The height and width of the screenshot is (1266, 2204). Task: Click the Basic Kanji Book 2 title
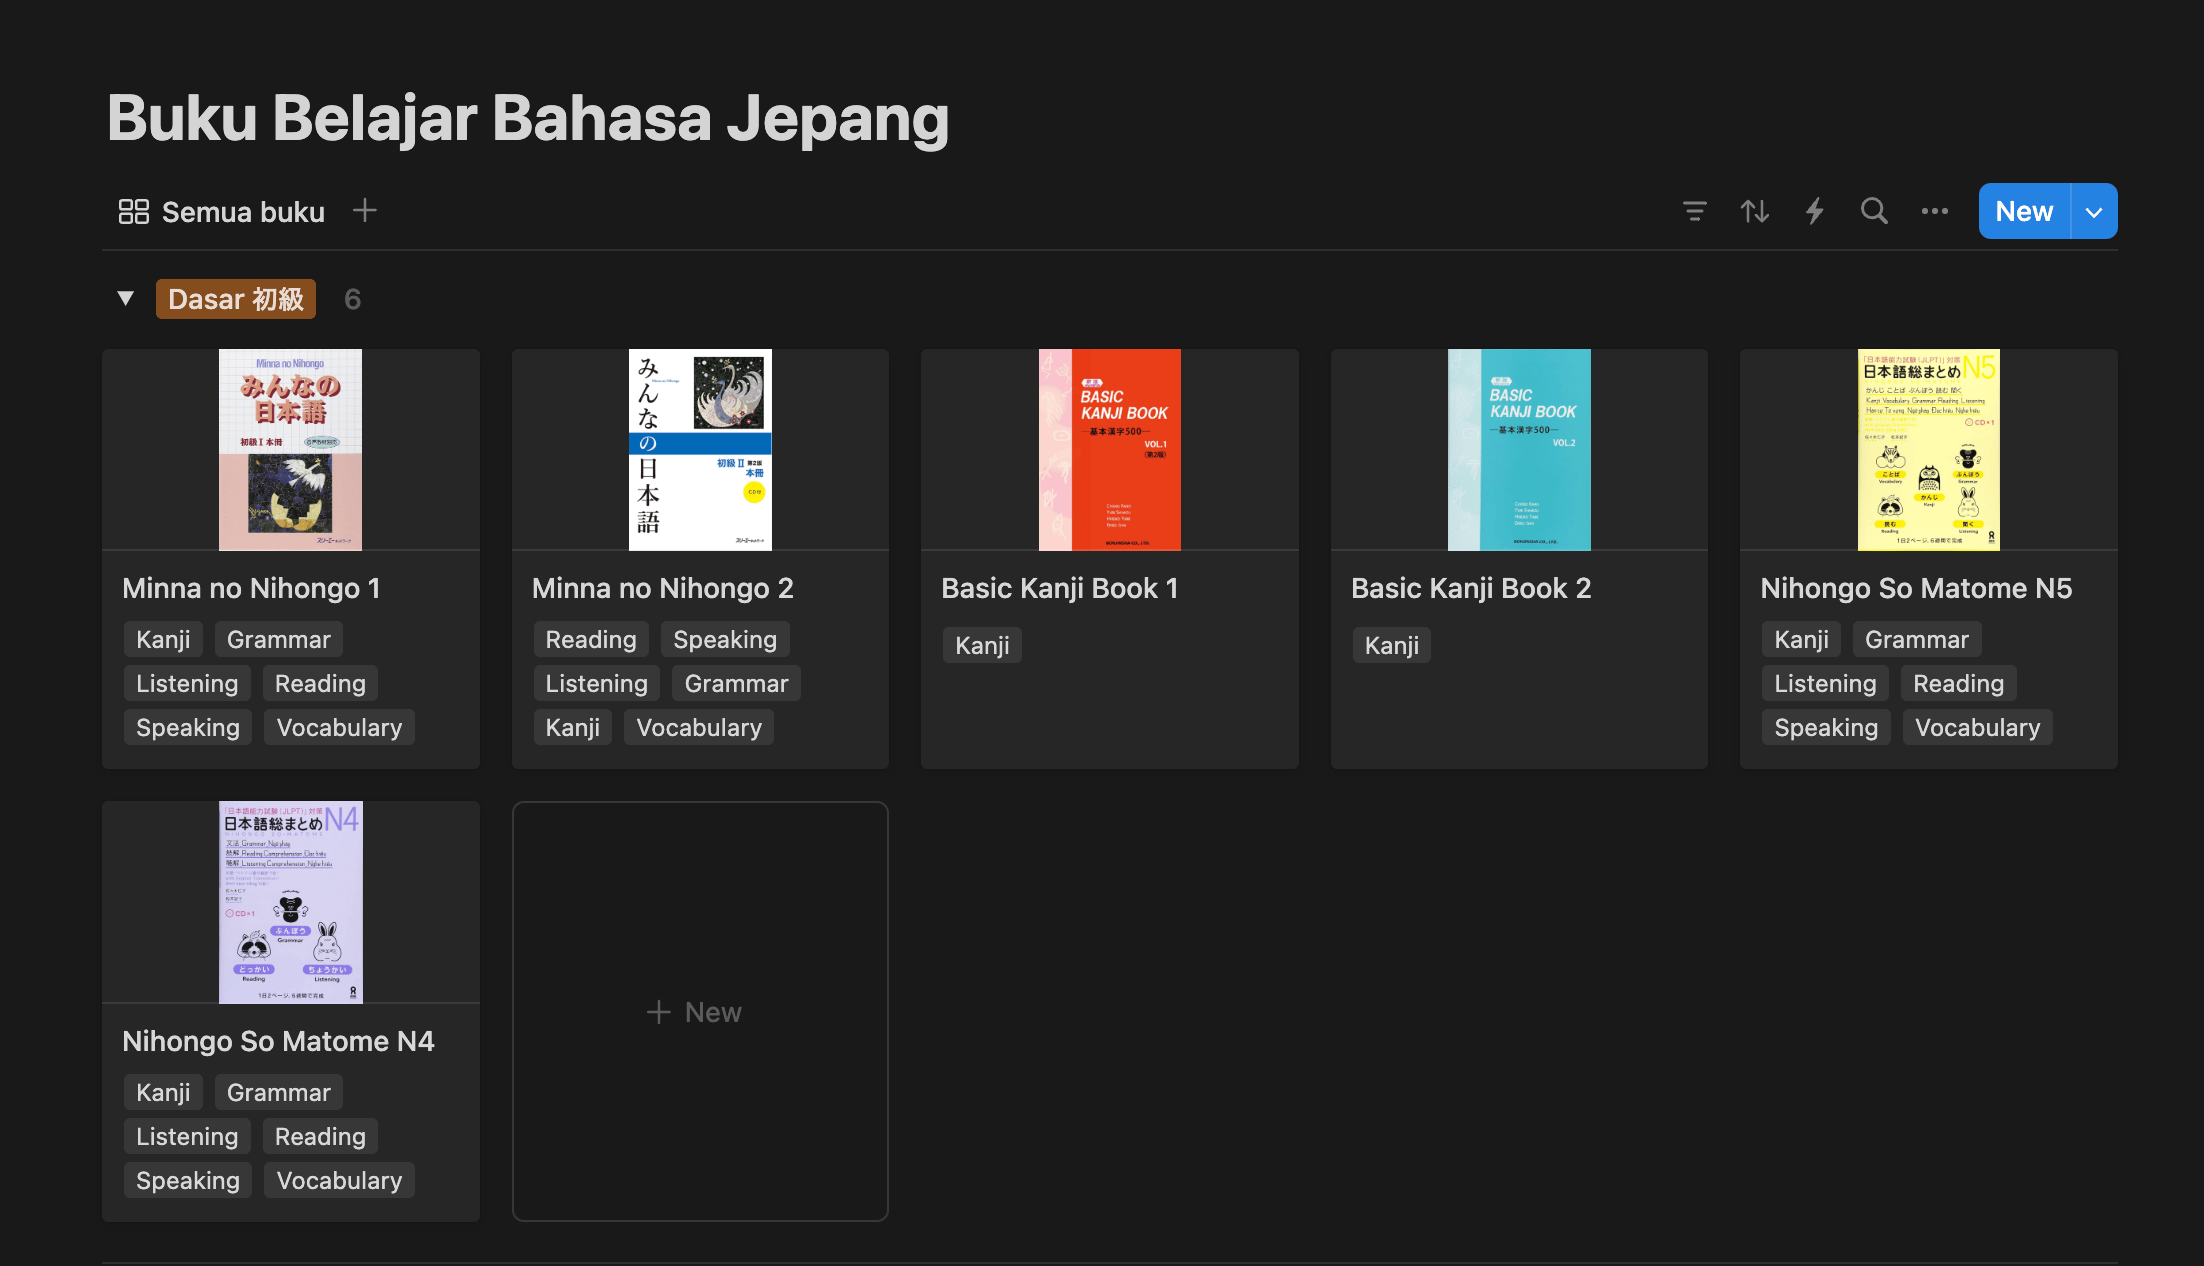1471,588
